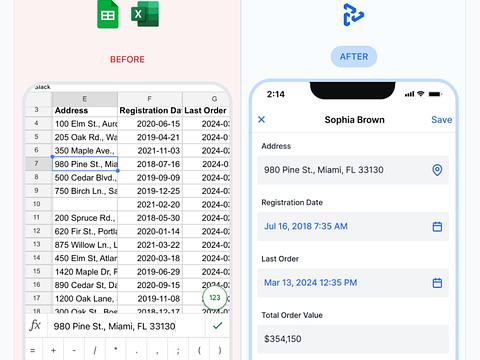480x360 pixels.
Task: Tap the location pin icon in Address field
Action: tap(437, 170)
